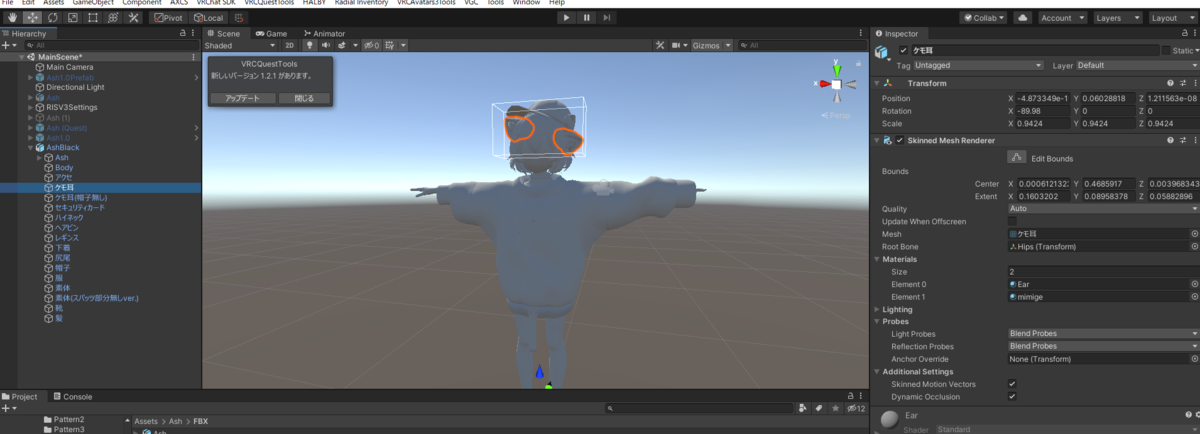Toggle ケモ耳 object active checkbox
The height and width of the screenshot is (434, 1200).
[904, 50]
